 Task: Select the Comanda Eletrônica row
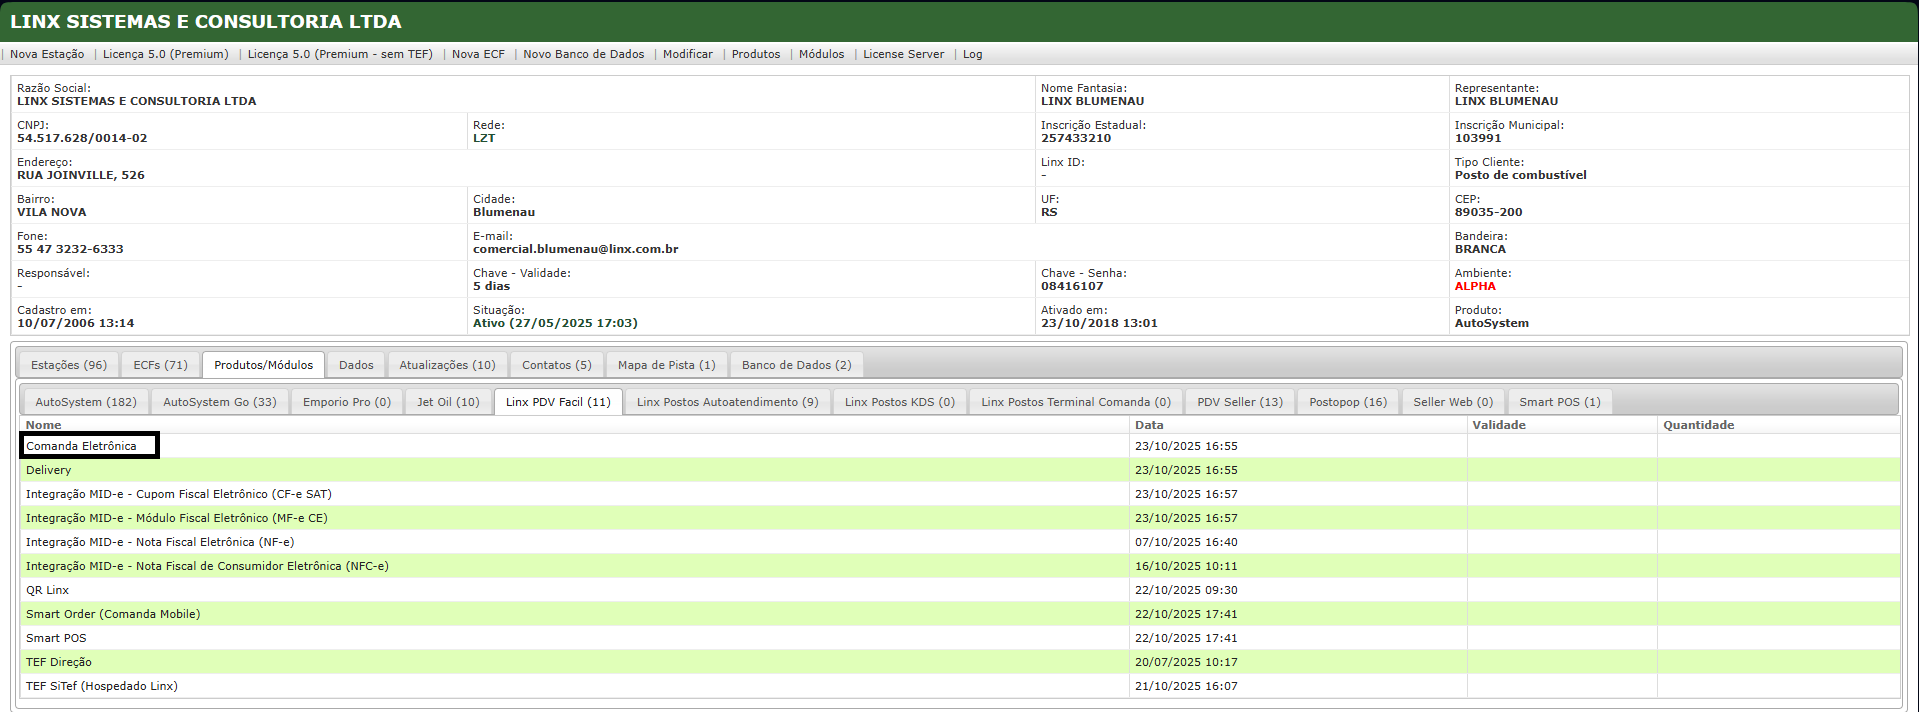960,446
